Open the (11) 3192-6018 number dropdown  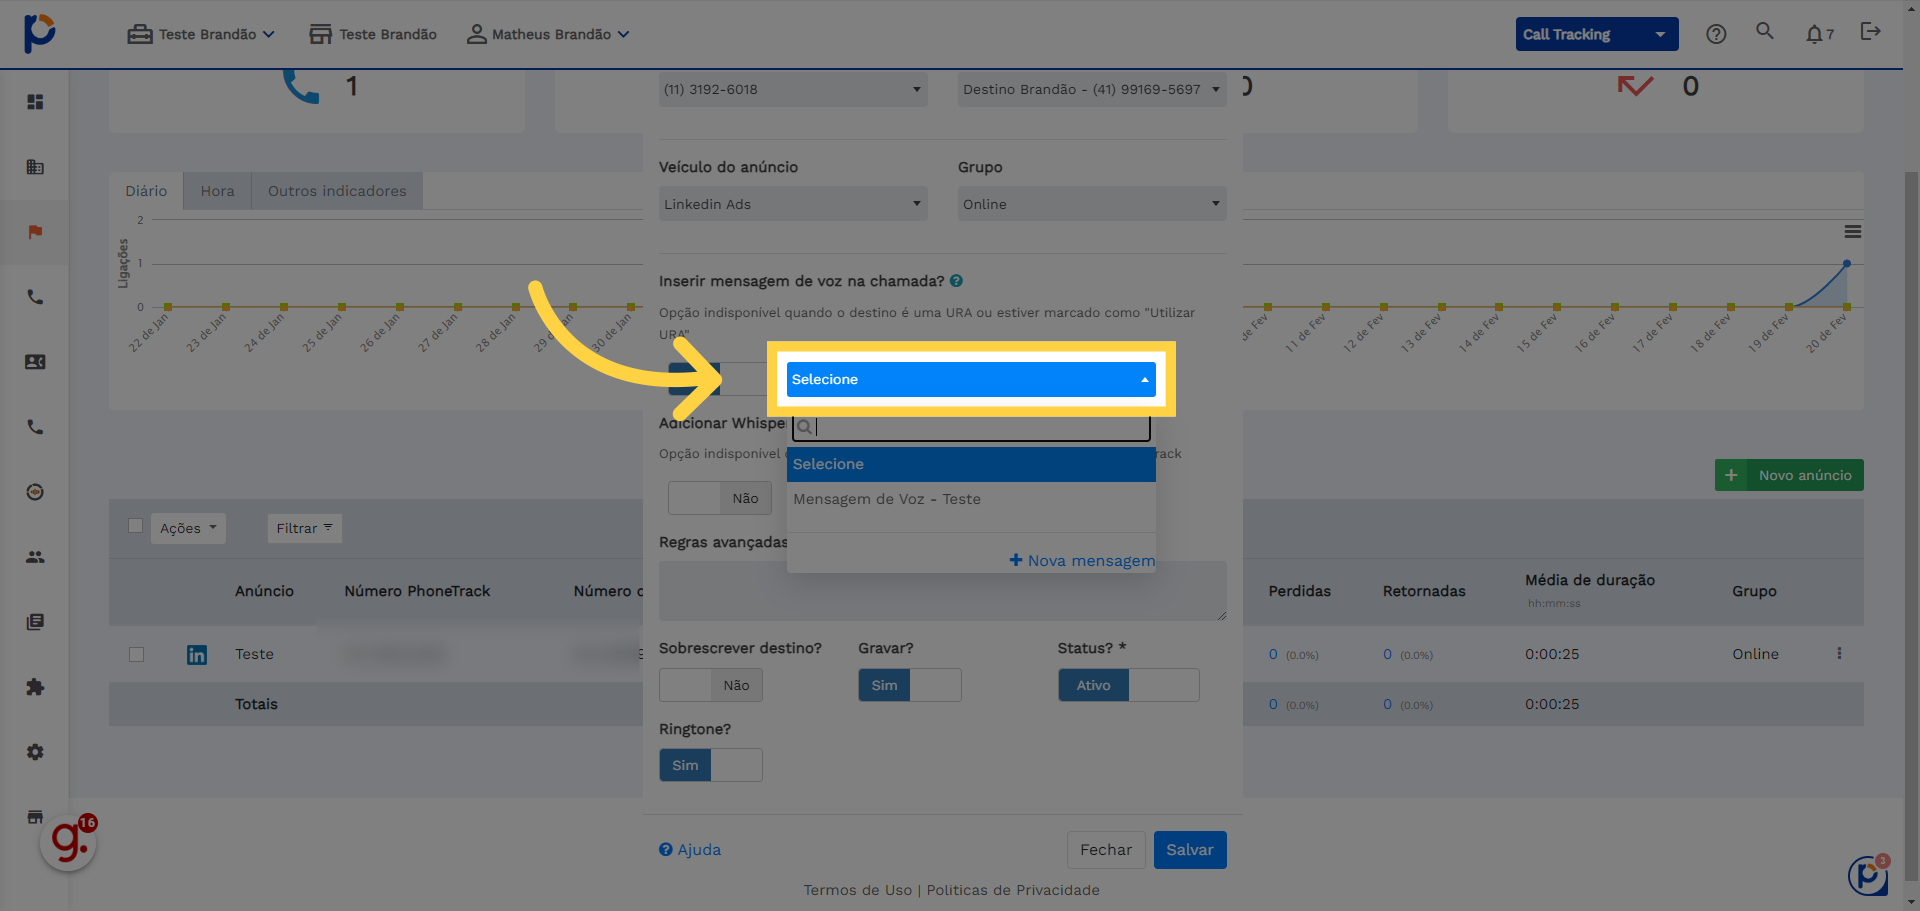pyautogui.click(x=793, y=89)
